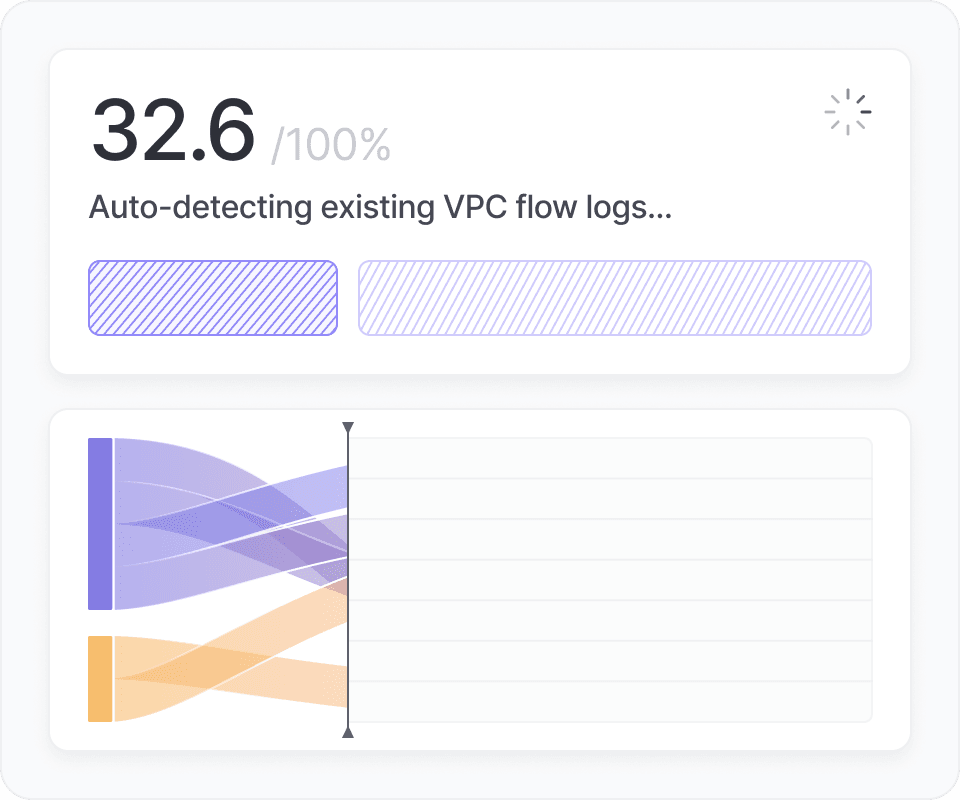
Task: Click the bottom row of the empty grid
Action: [x=610, y=701]
